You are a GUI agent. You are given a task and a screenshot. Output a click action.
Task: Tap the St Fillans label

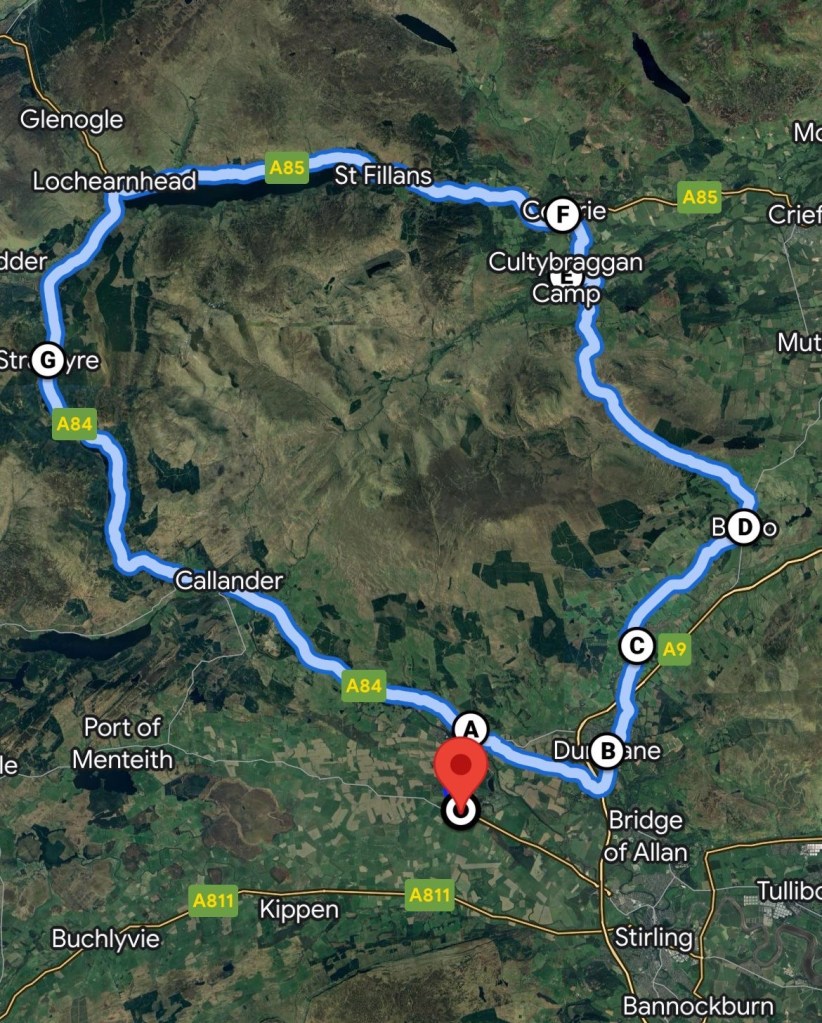[383, 176]
